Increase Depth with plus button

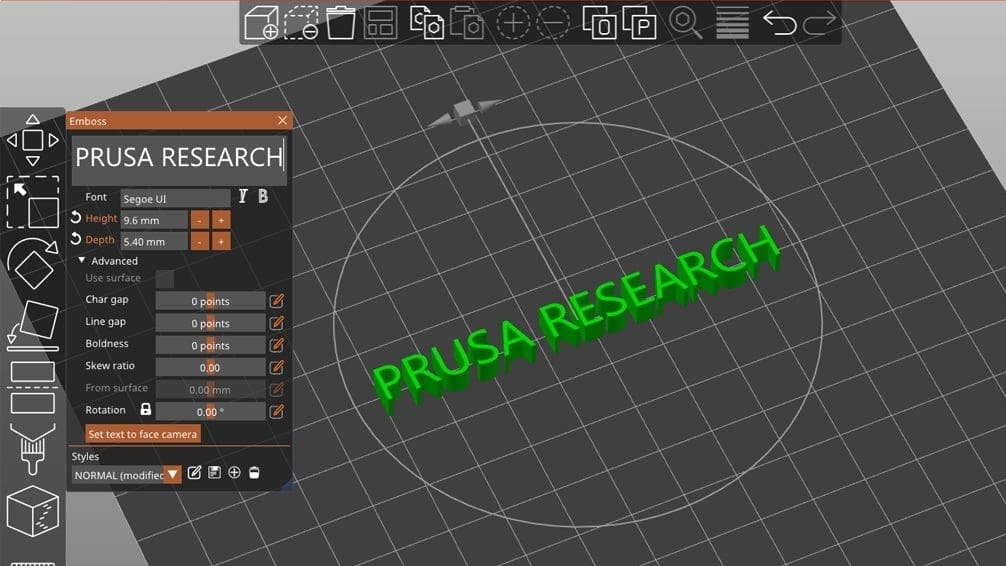pos(221,241)
